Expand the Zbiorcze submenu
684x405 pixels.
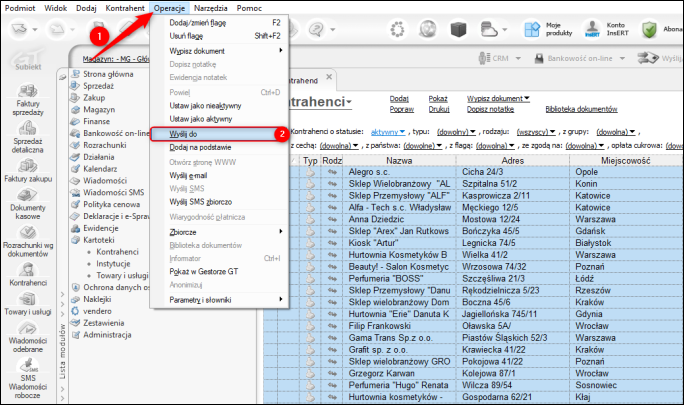[219, 232]
